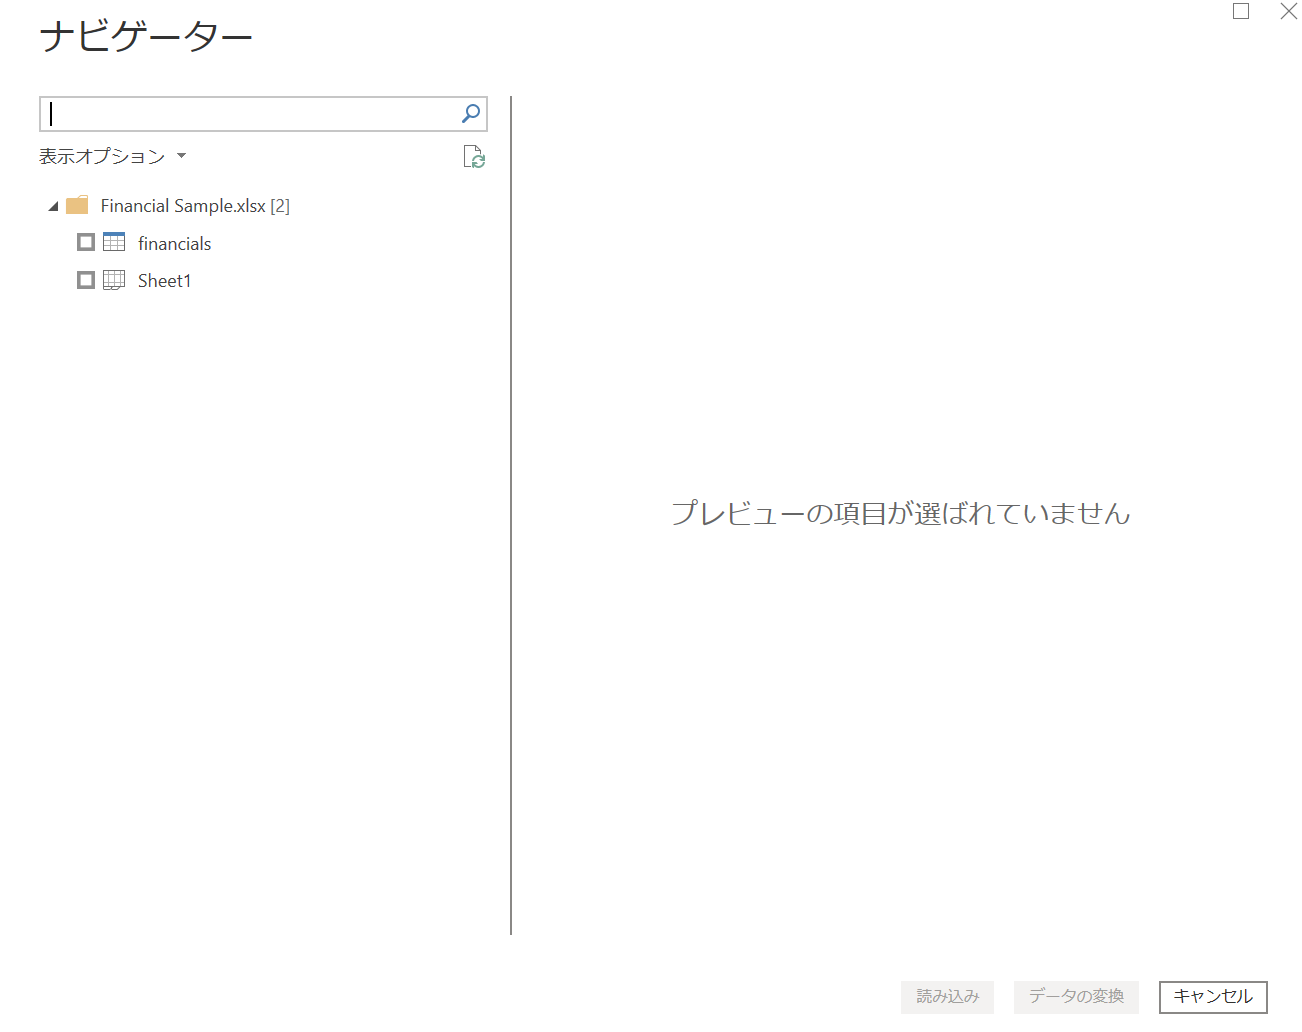Select the worksheet grid icon beside Sheet1
This screenshot has height=1032, width=1302.
point(113,280)
